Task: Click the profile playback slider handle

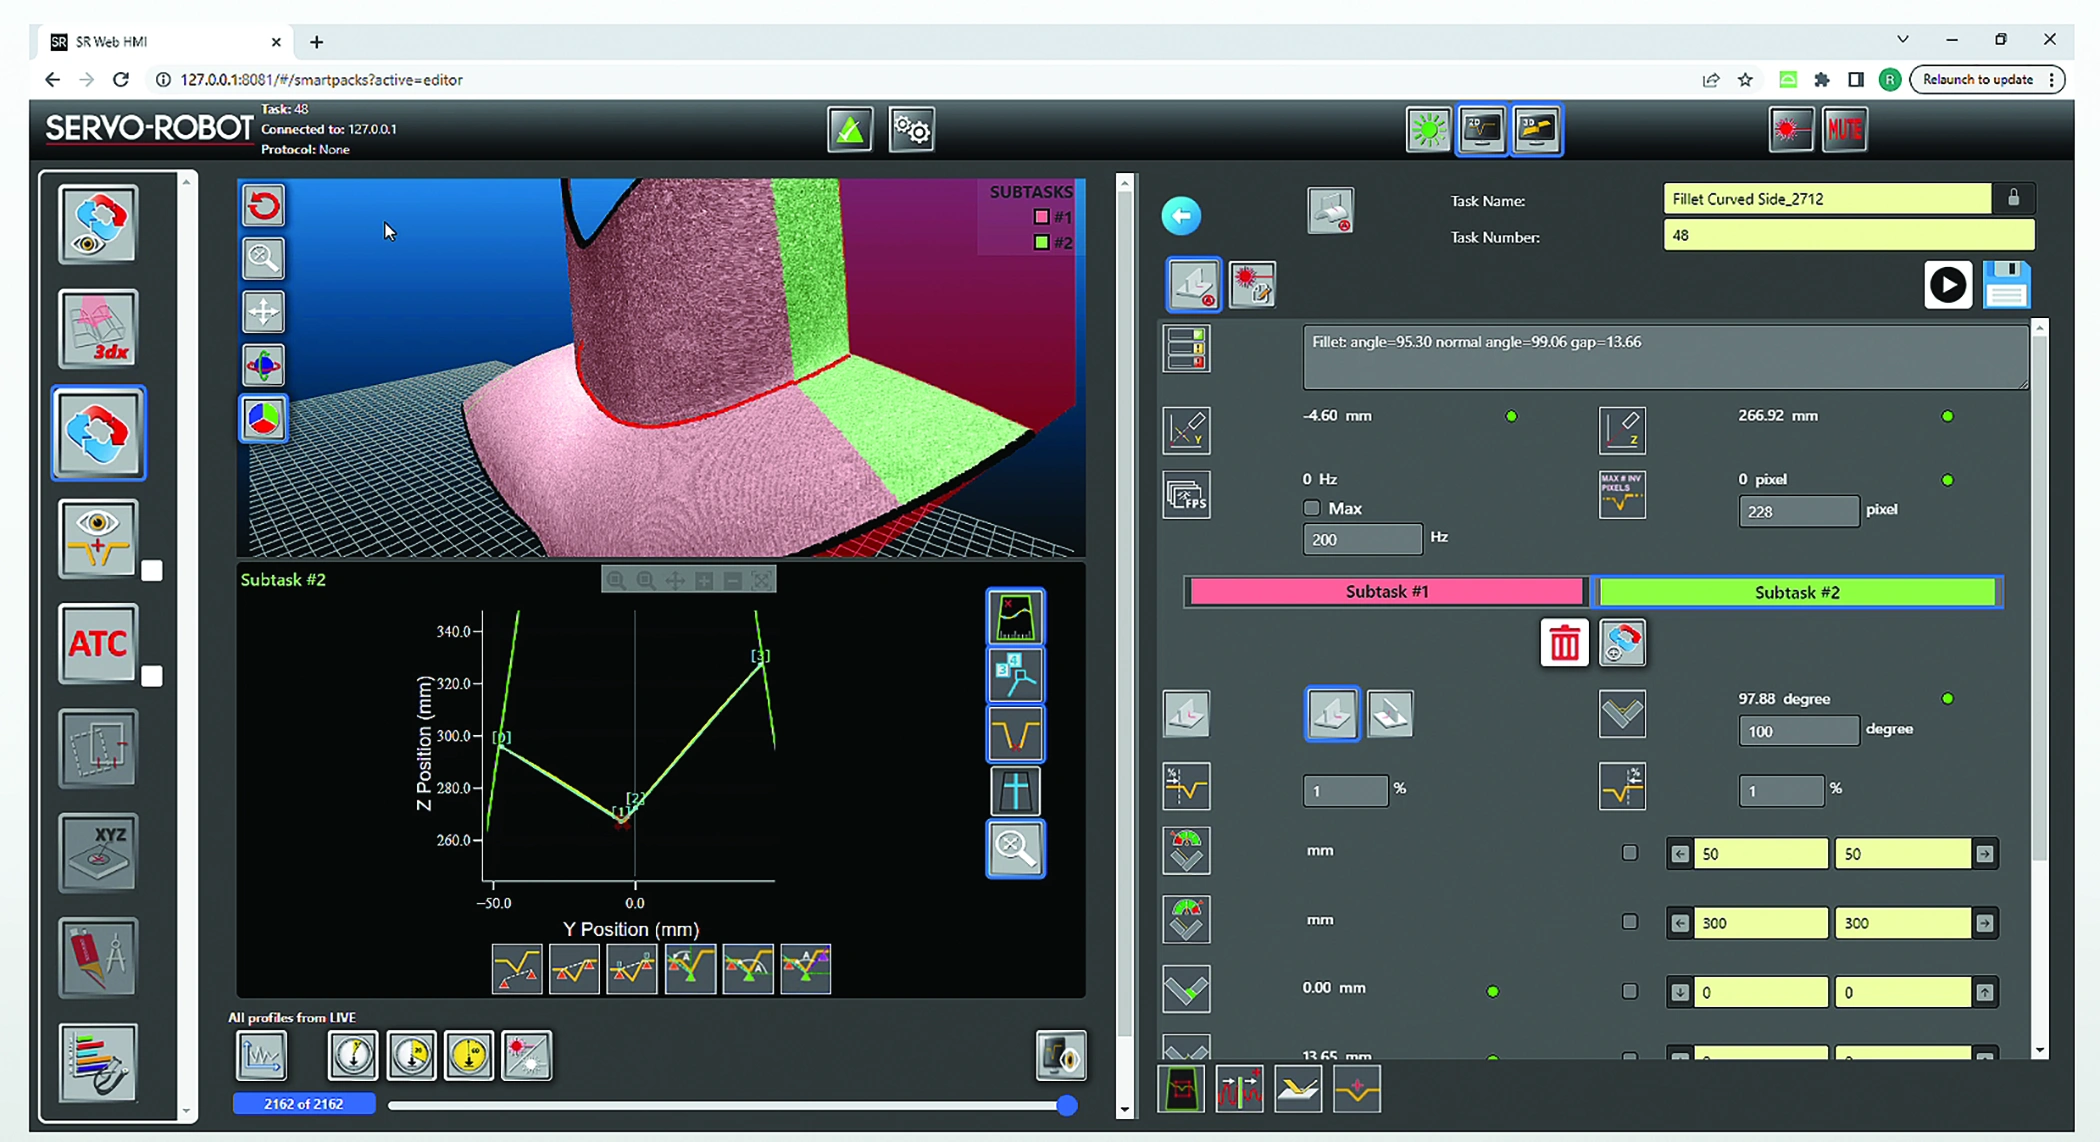Action: pyautogui.click(x=1067, y=1105)
